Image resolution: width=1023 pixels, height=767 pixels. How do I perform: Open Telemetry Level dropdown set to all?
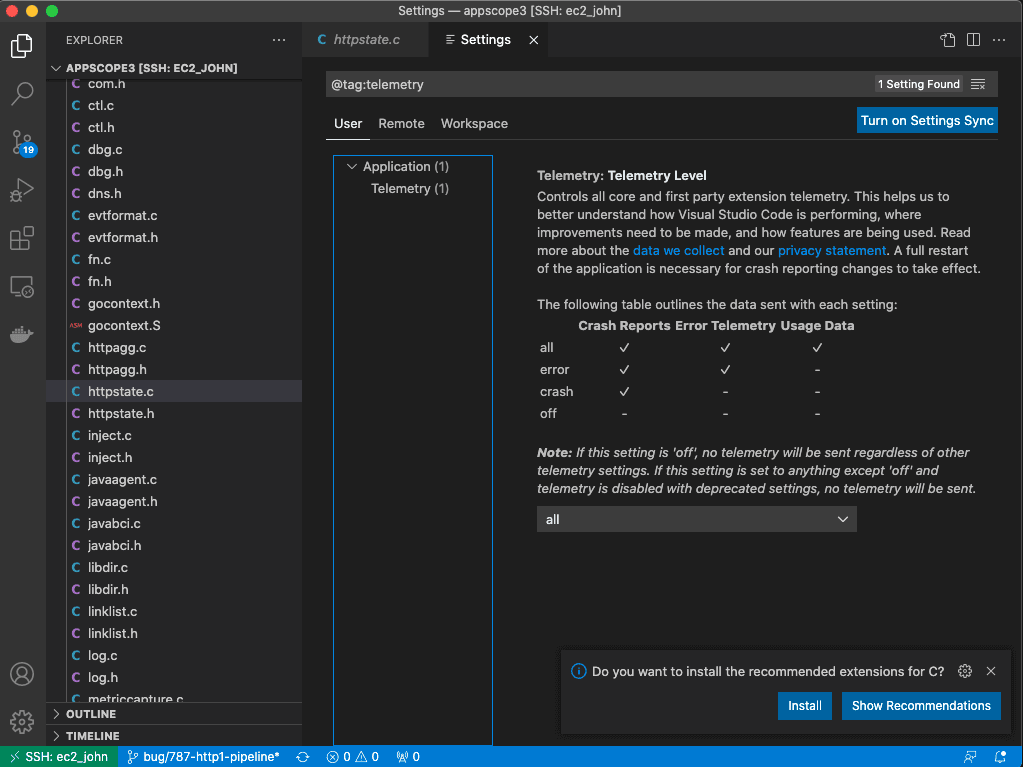pyautogui.click(x=696, y=519)
